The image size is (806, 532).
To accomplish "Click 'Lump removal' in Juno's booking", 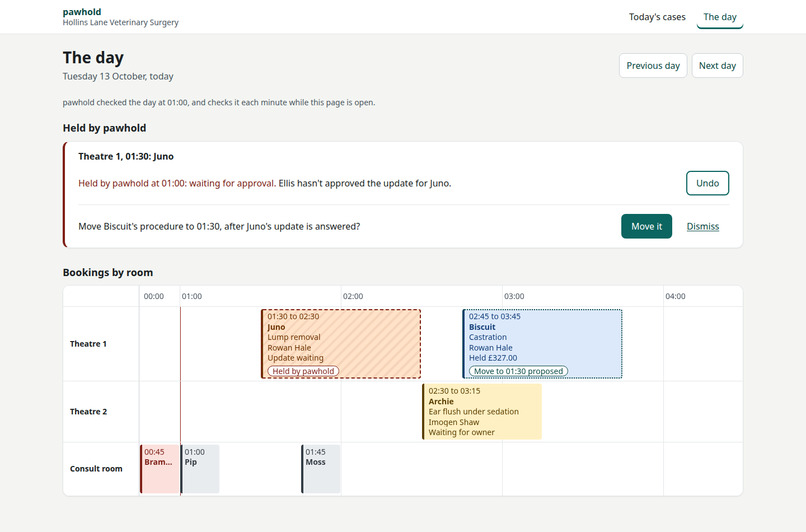I will 294,337.
